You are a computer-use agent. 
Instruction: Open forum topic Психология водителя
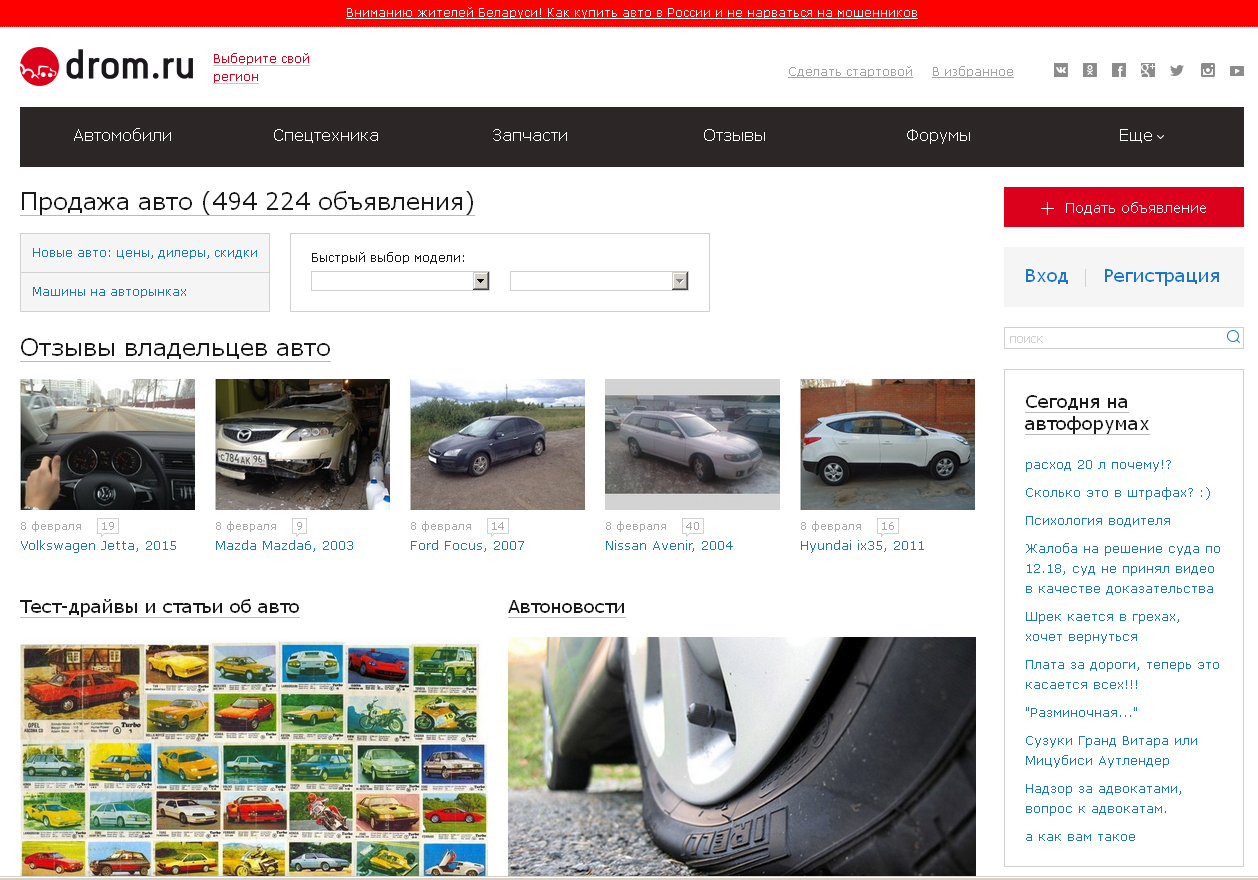tap(1098, 521)
